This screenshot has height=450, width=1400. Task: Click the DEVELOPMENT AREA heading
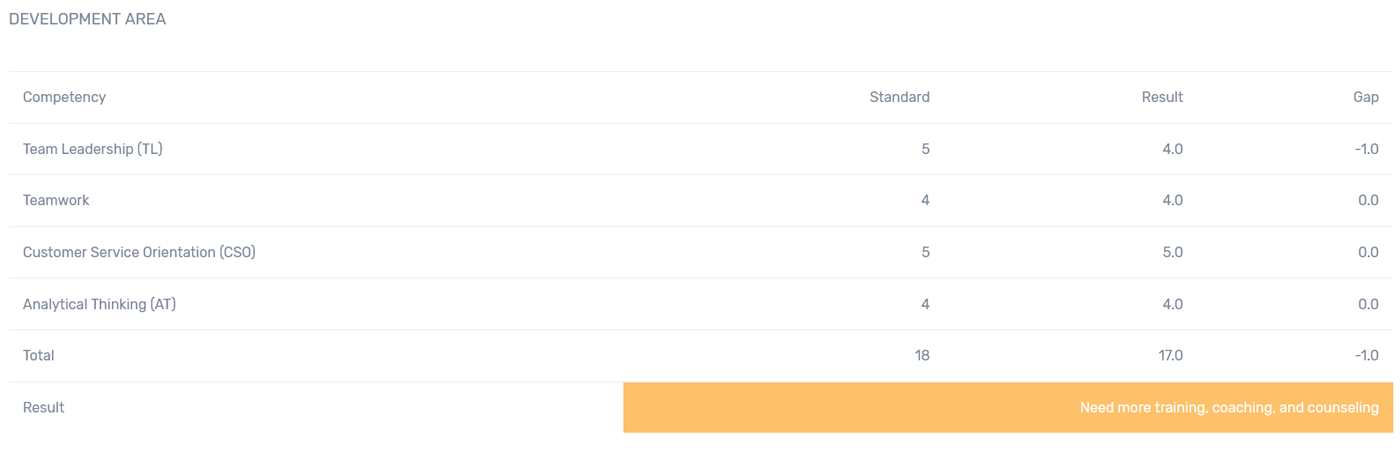click(87, 19)
